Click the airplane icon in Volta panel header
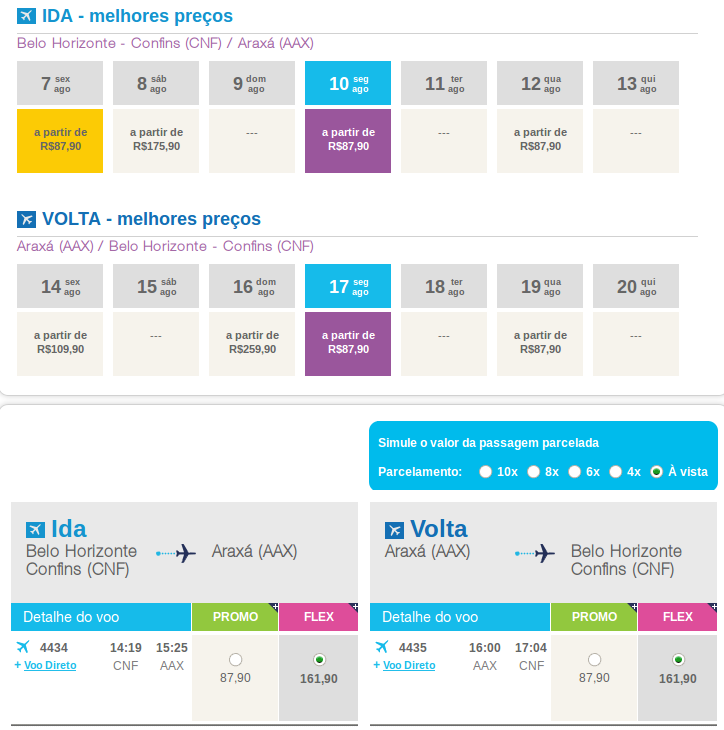724x730 pixels. pos(395,529)
